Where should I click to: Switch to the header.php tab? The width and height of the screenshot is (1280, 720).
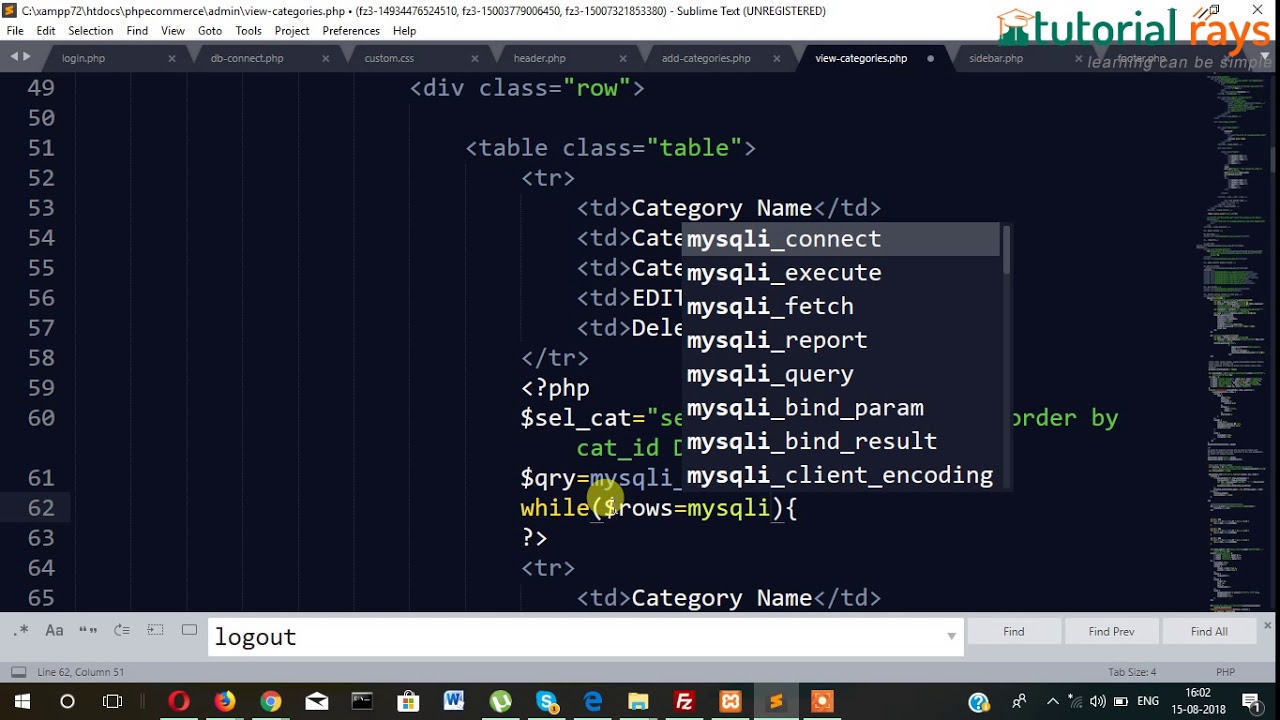[x=539, y=58]
